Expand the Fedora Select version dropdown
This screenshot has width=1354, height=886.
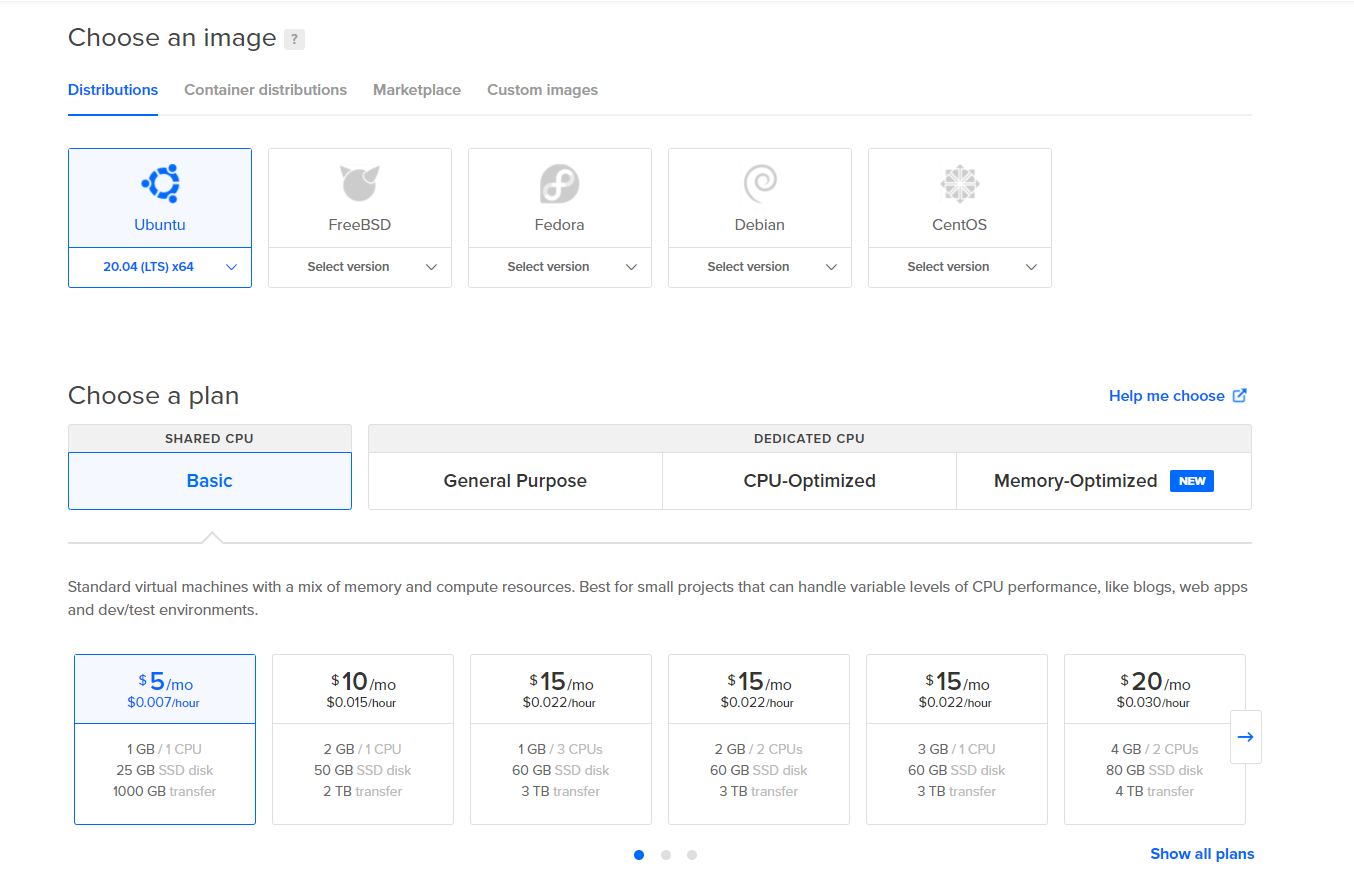(x=560, y=267)
